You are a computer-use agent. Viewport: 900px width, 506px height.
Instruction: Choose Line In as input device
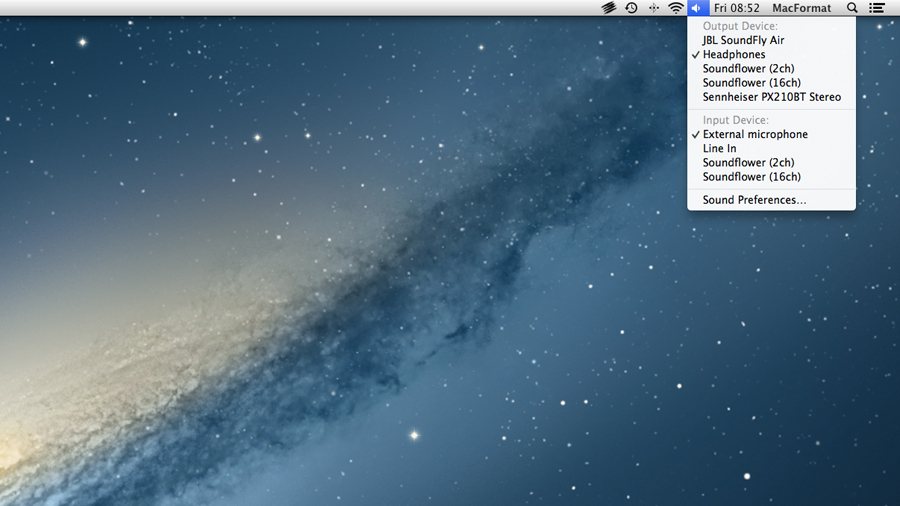tap(771, 148)
